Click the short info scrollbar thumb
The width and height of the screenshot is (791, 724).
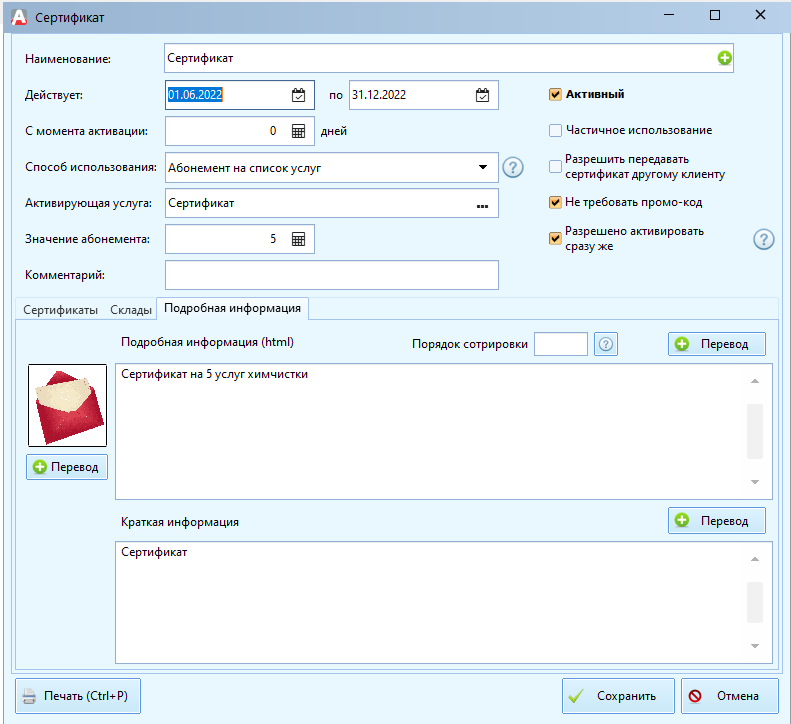click(755, 602)
